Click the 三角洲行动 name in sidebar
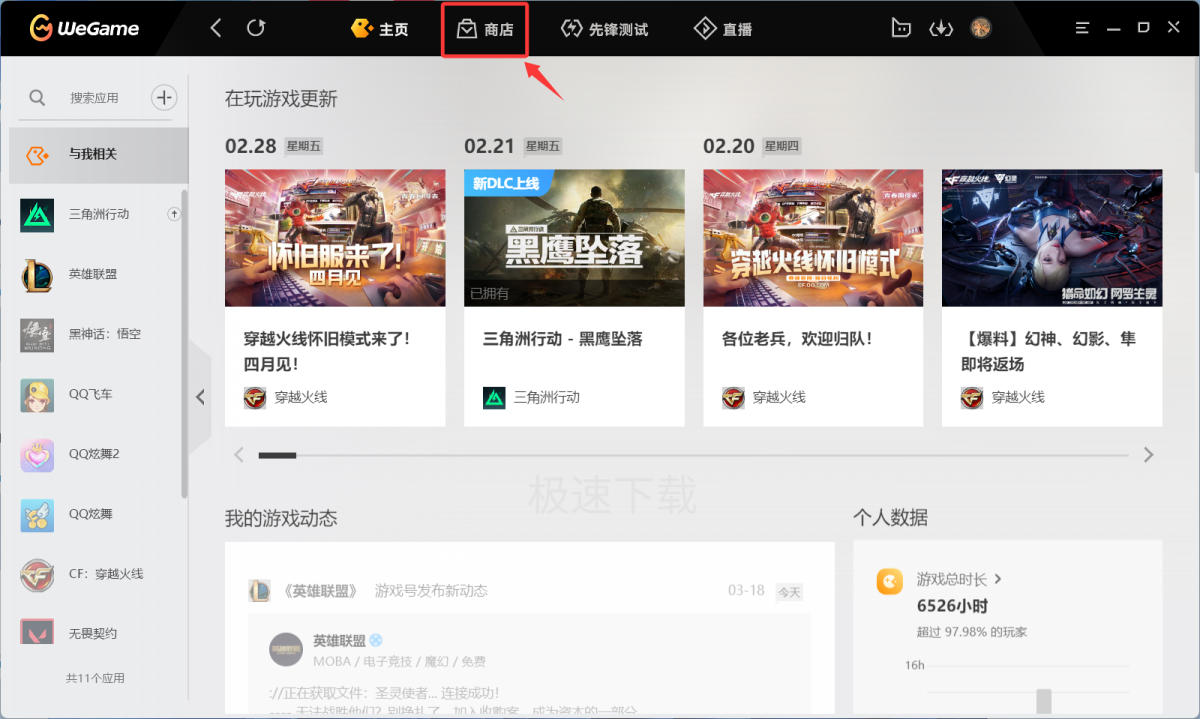Image resolution: width=1200 pixels, height=719 pixels. click(x=99, y=214)
